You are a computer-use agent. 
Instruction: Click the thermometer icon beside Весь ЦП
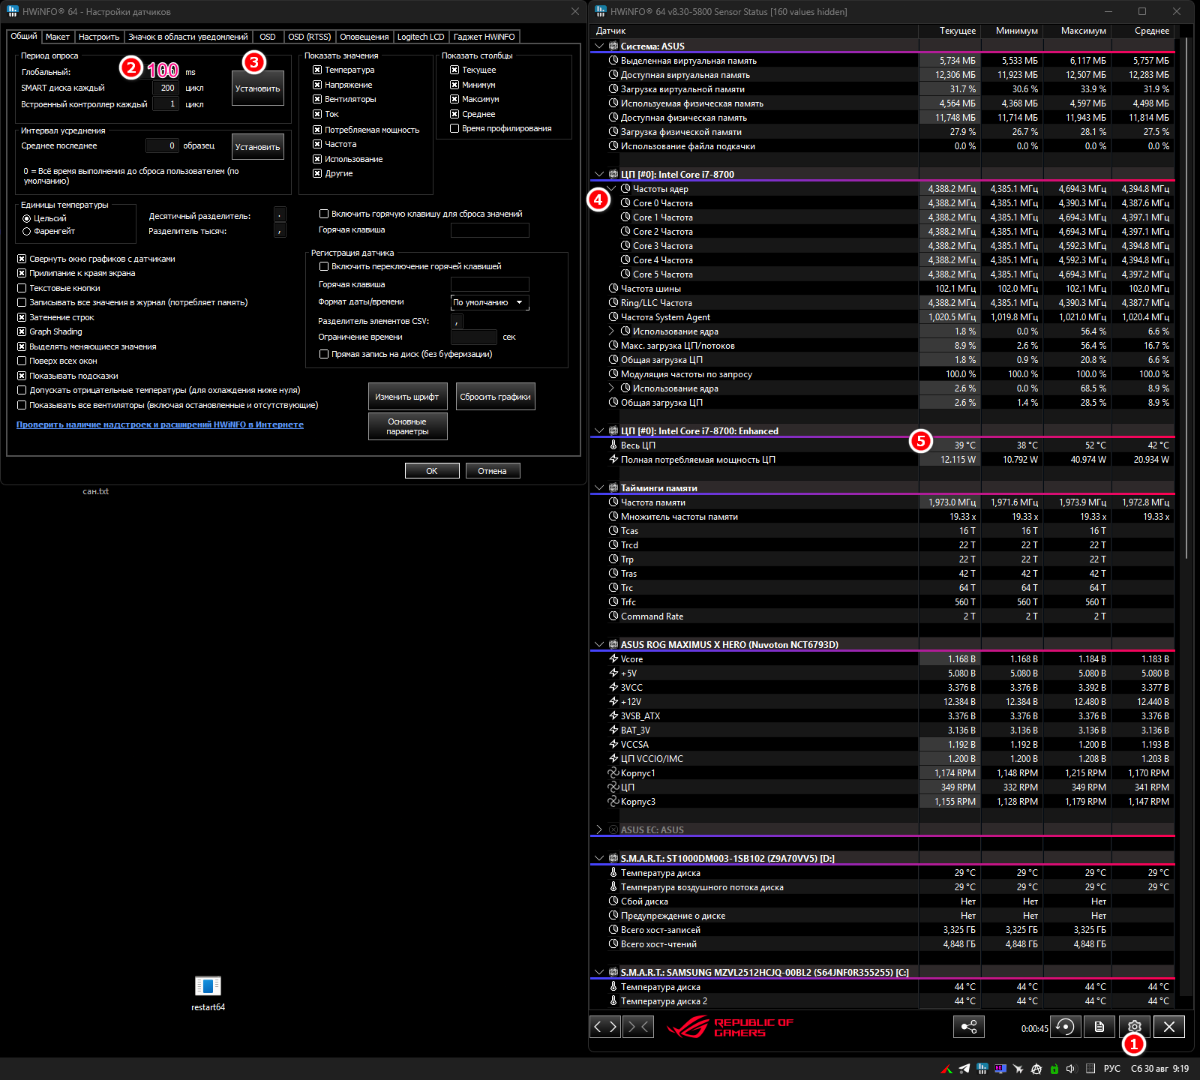click(613, 445)
